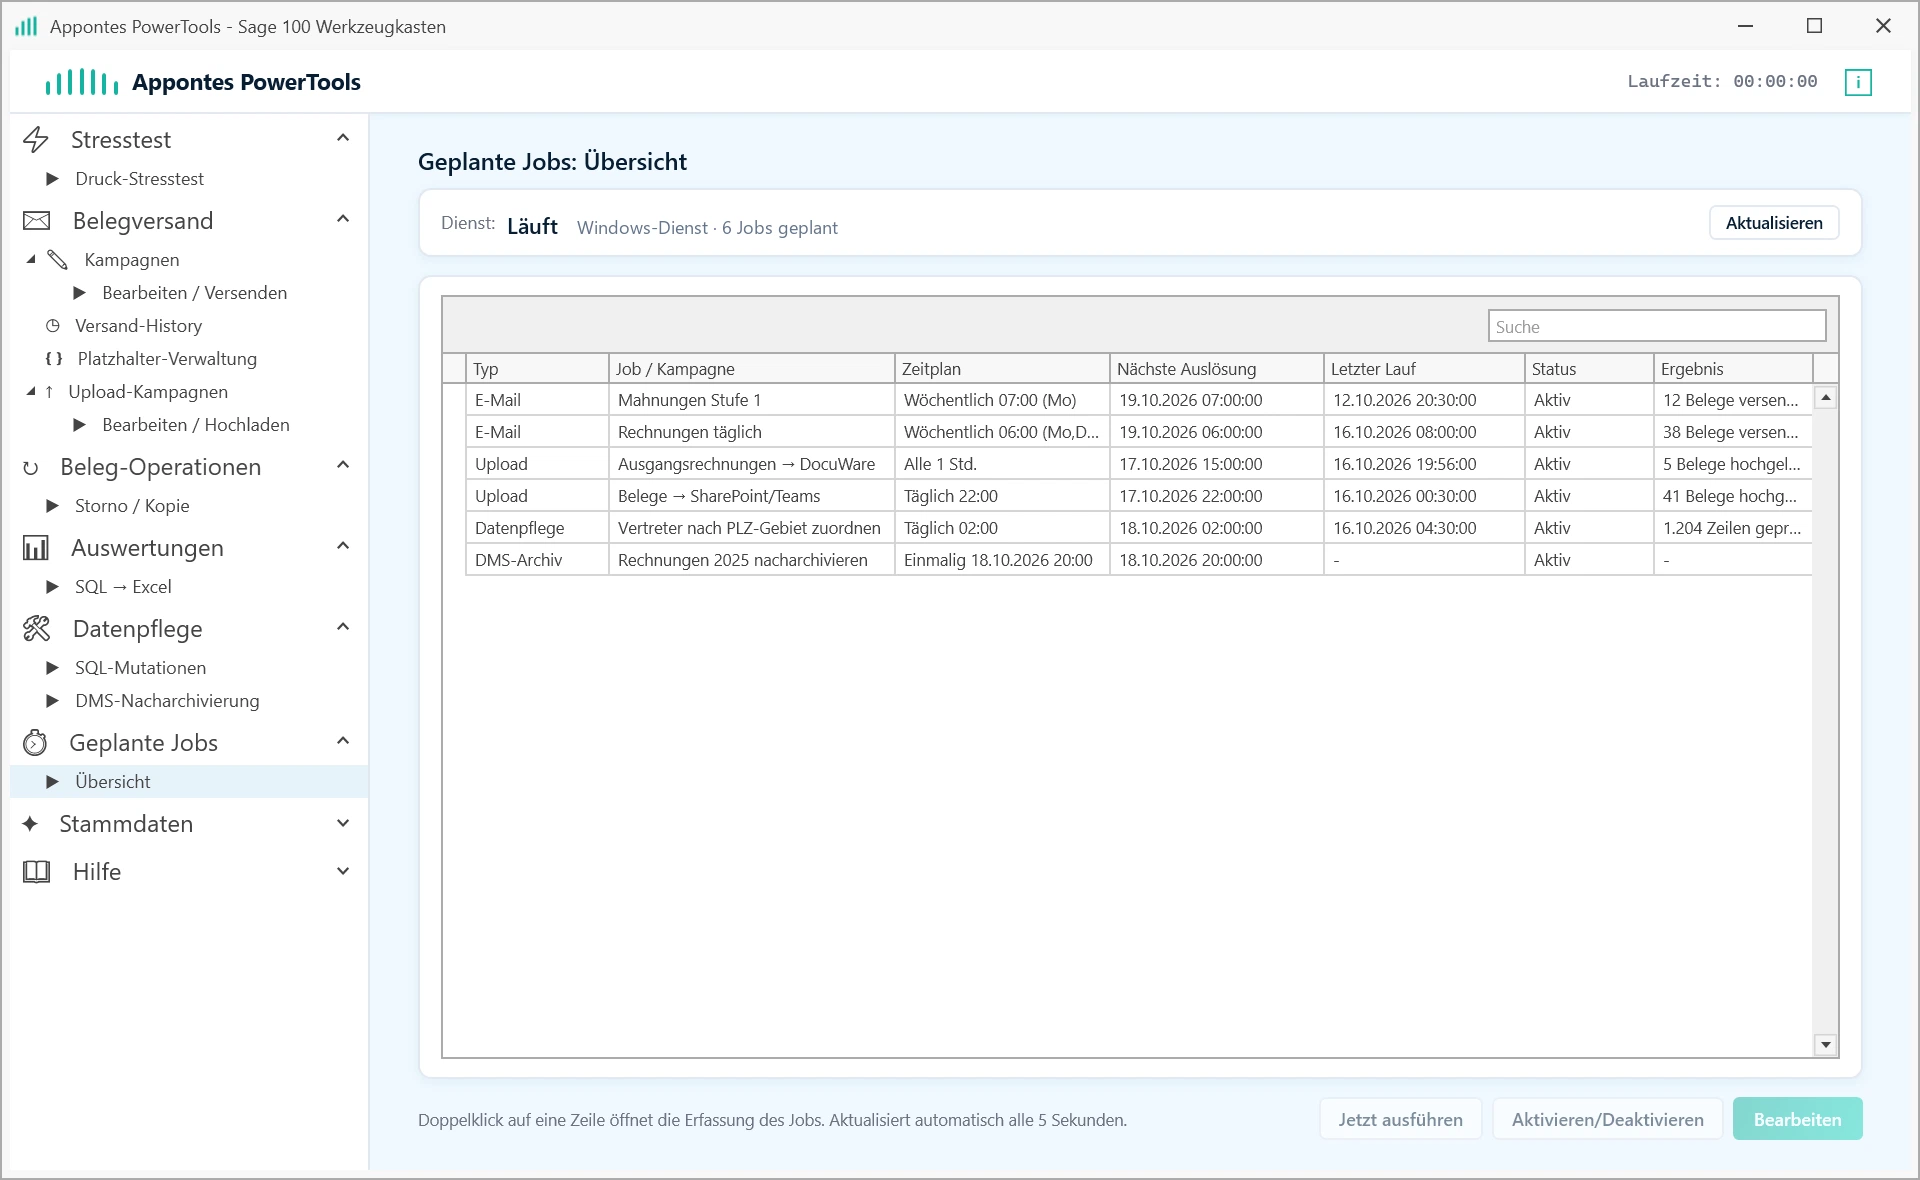Click the Auswertungen bar chart icon
1920x1180 pixels.
click(x=36, y=548)
